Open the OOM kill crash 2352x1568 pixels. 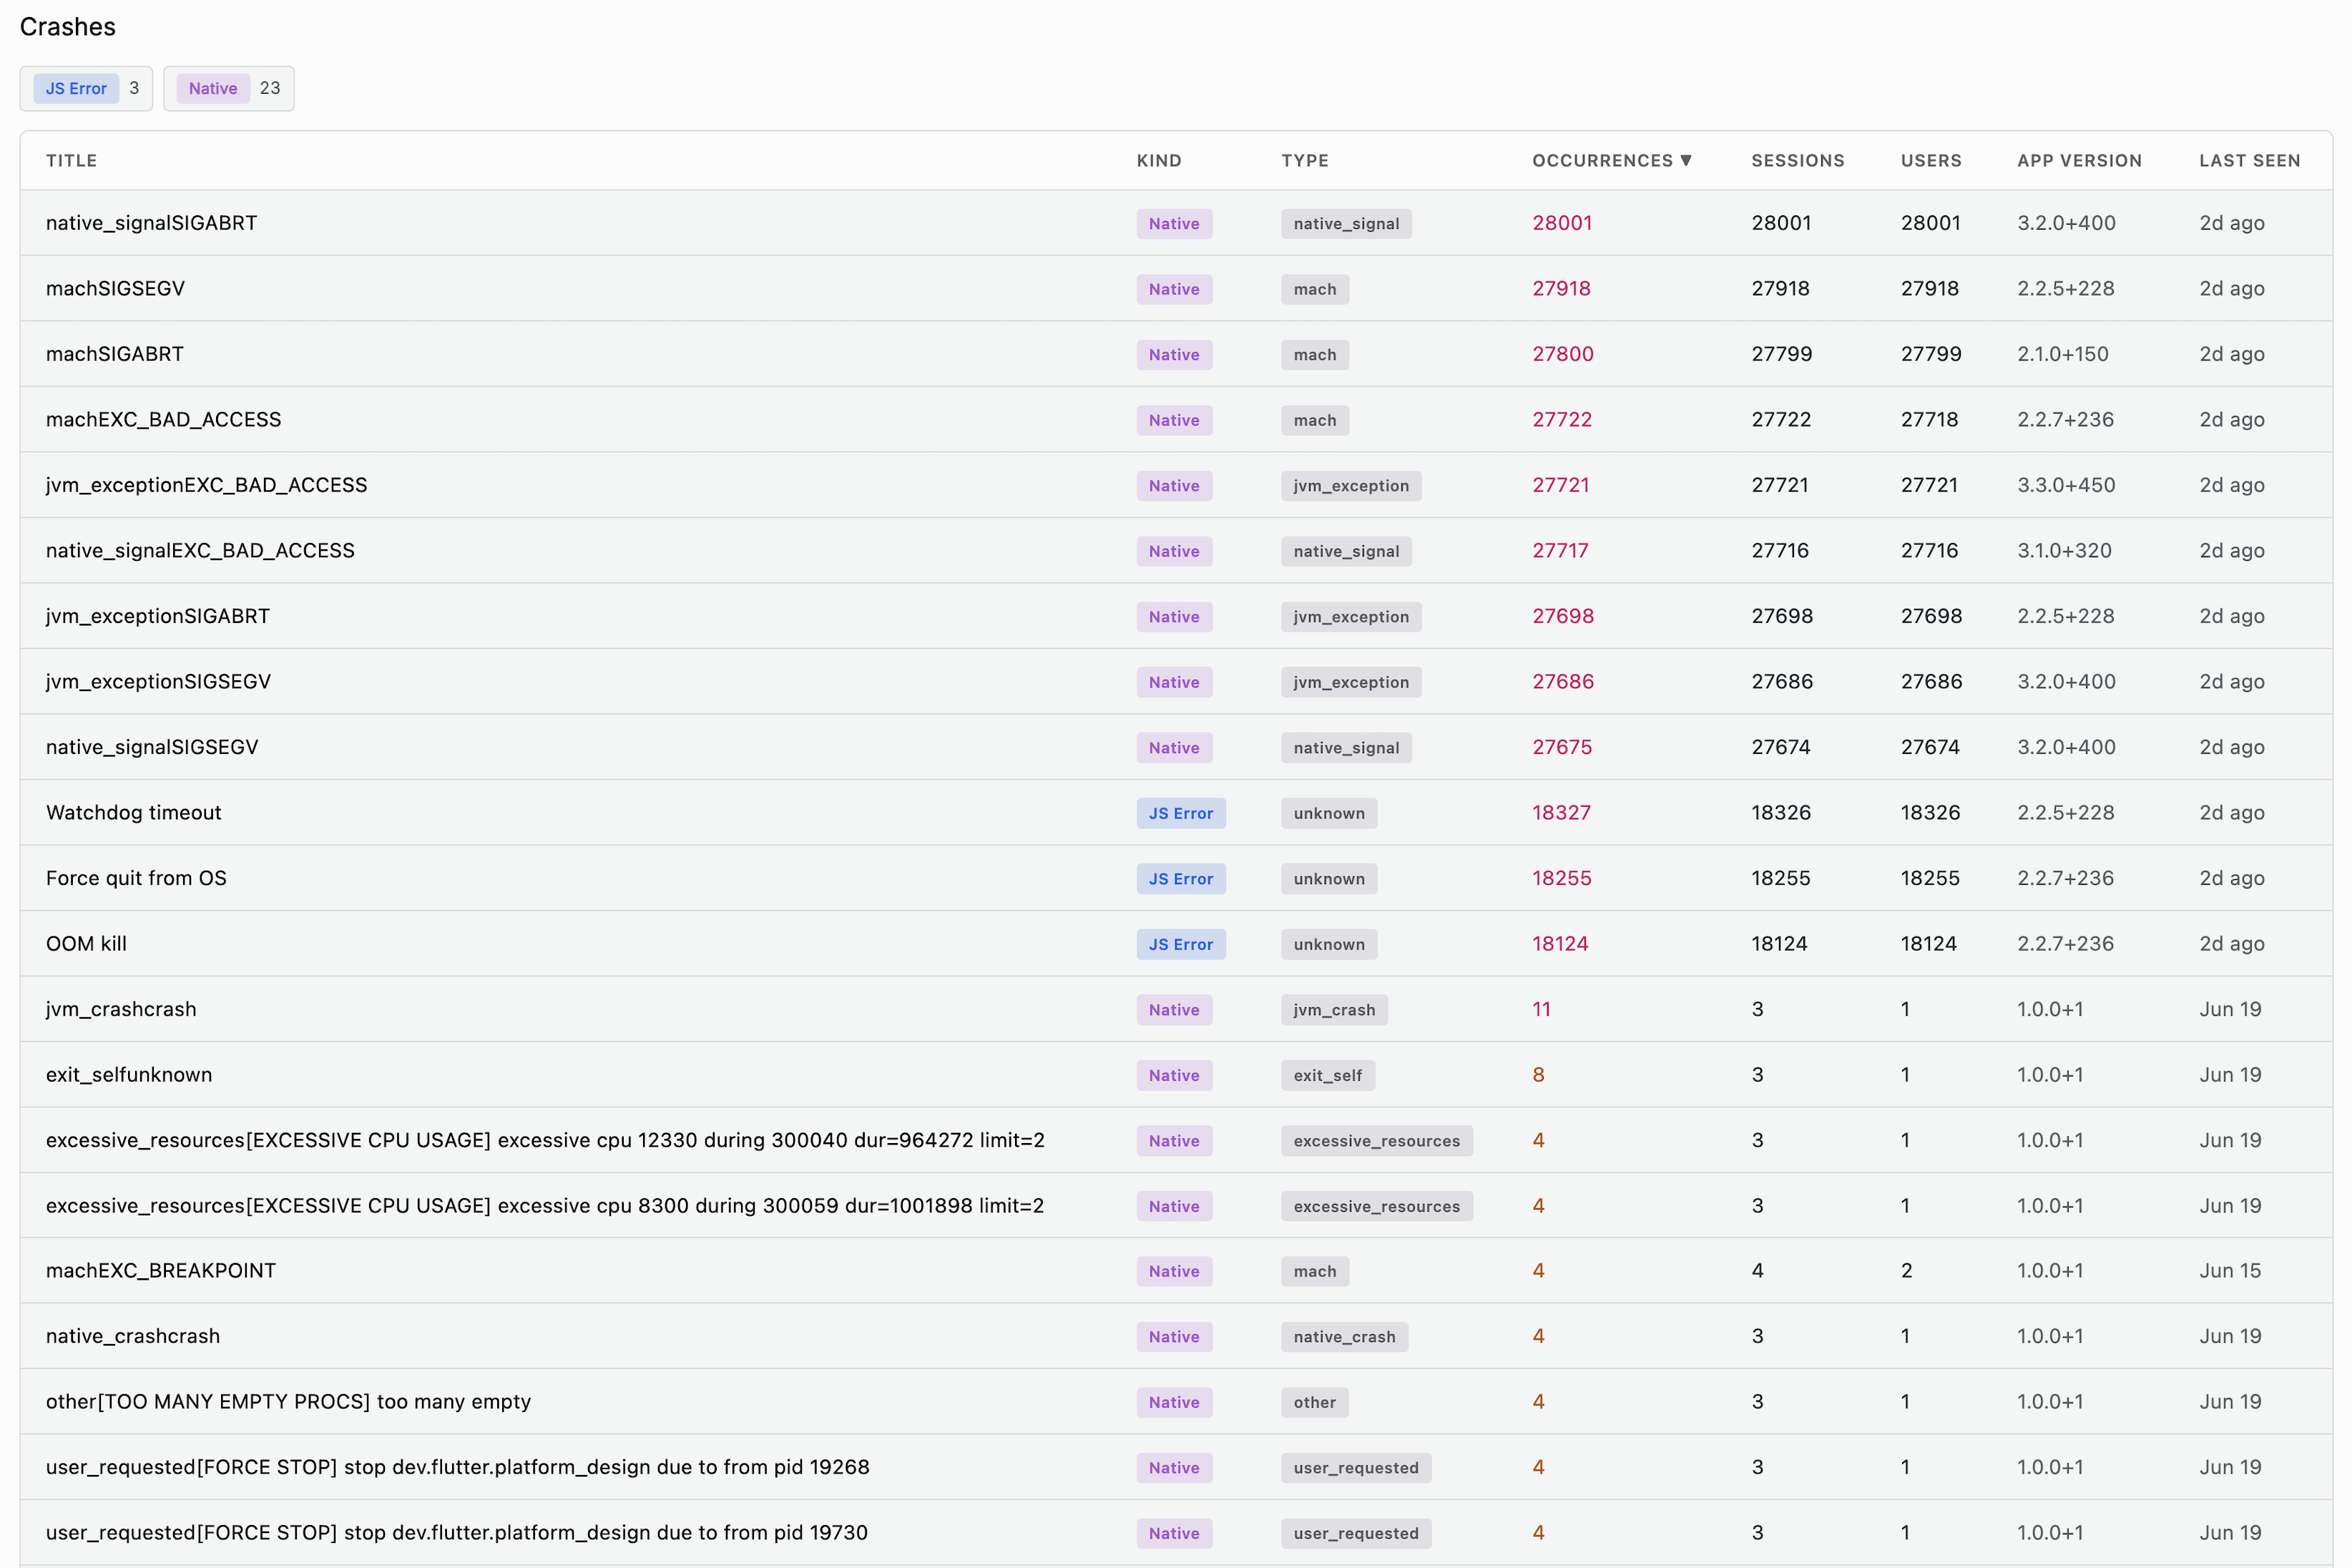pos(86,943)
